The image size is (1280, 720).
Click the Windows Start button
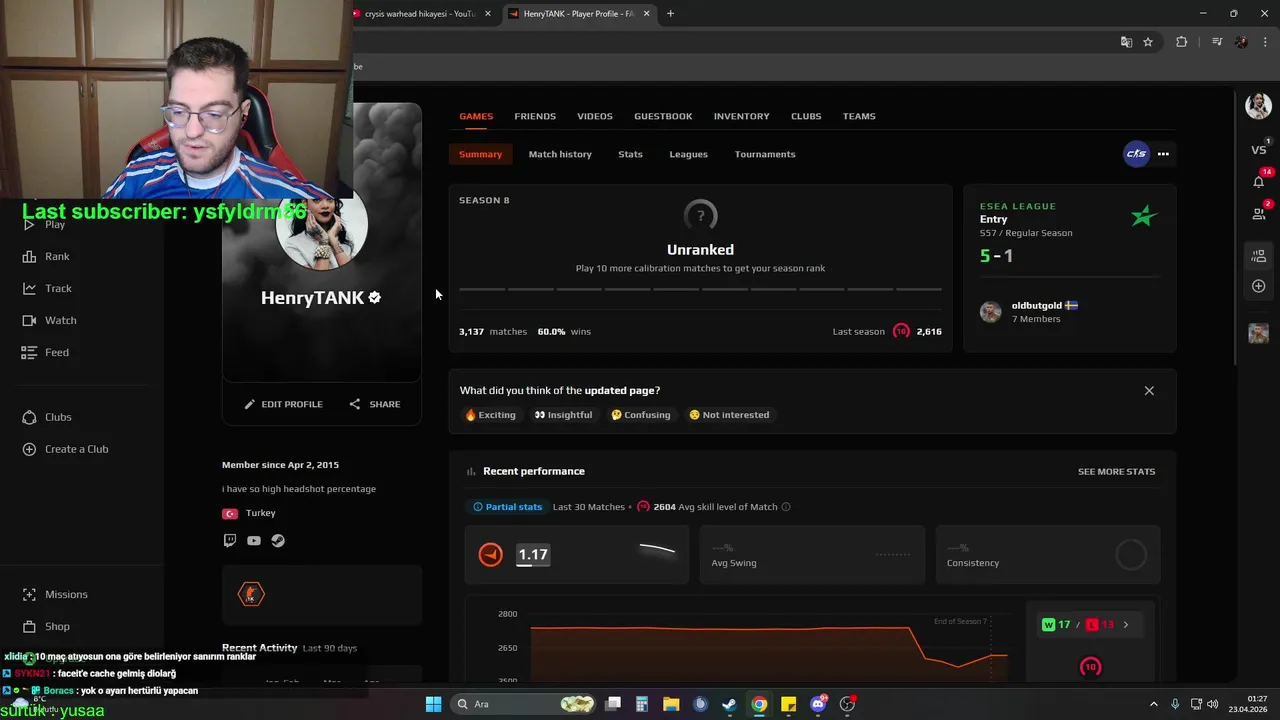(433, 704)
